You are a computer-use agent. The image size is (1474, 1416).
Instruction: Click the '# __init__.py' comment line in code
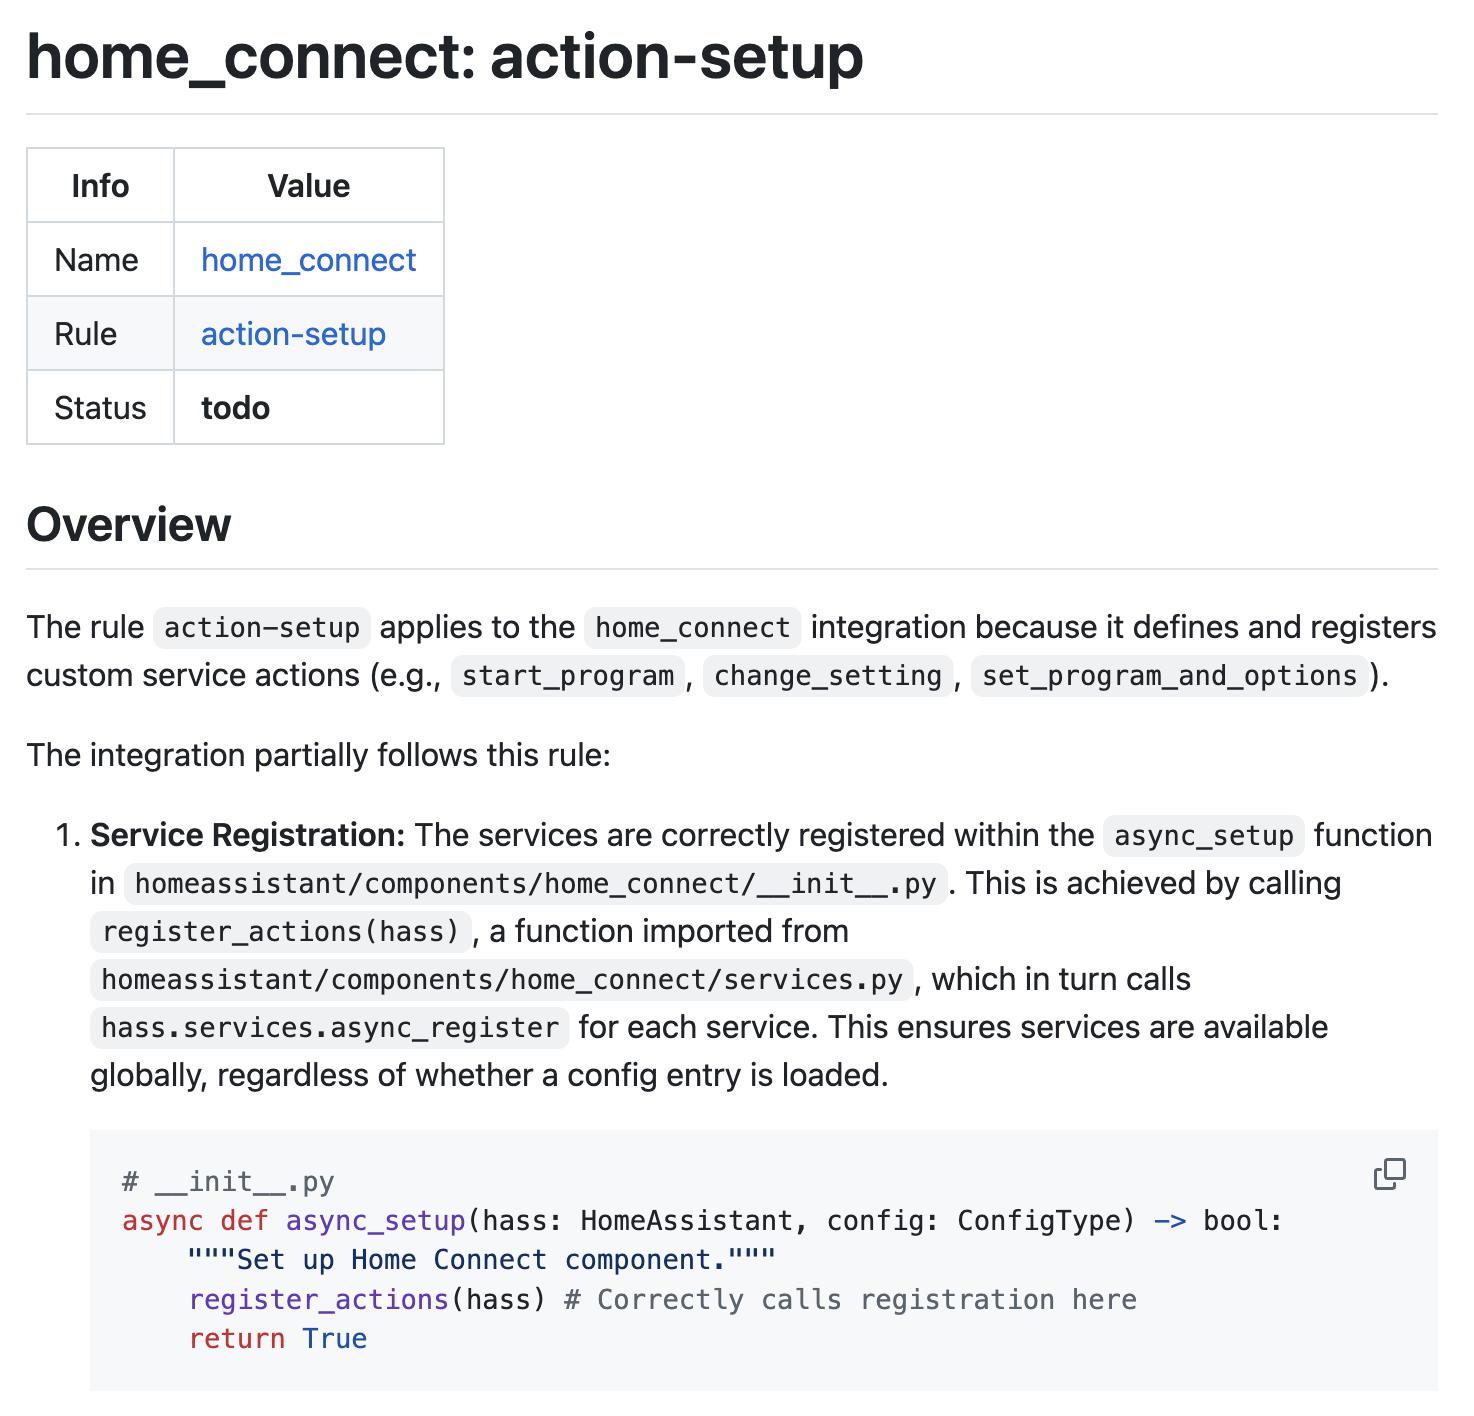pos(228,1182)
